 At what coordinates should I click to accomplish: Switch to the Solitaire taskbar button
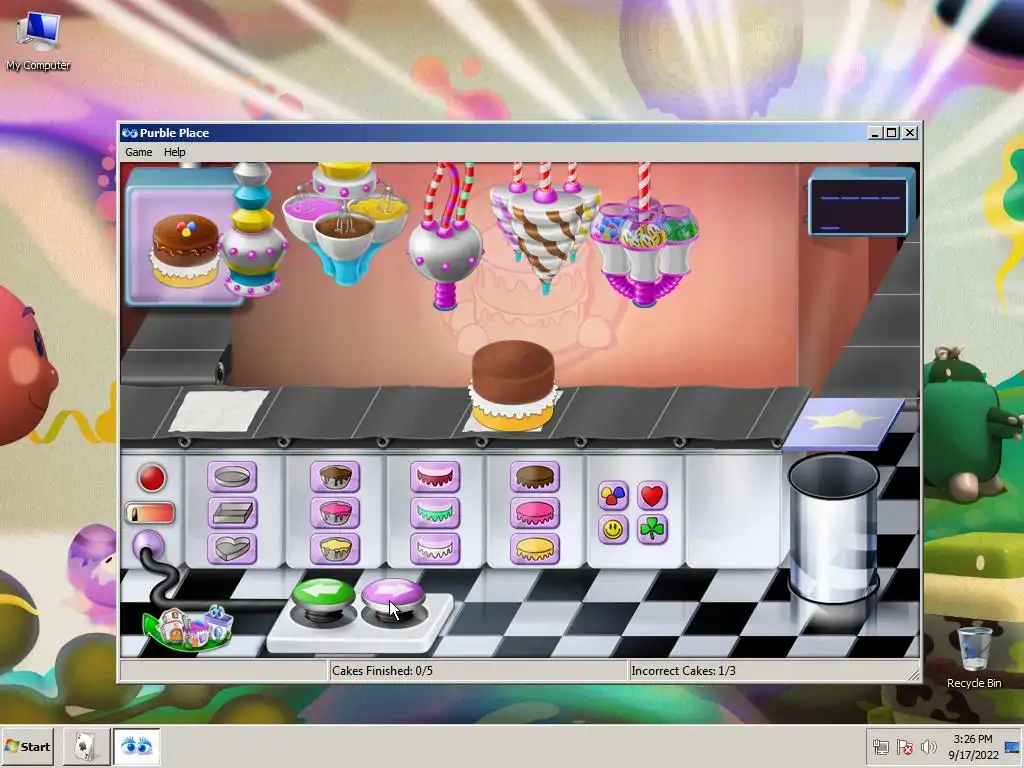pyautogui.click(x=86, y=746)
